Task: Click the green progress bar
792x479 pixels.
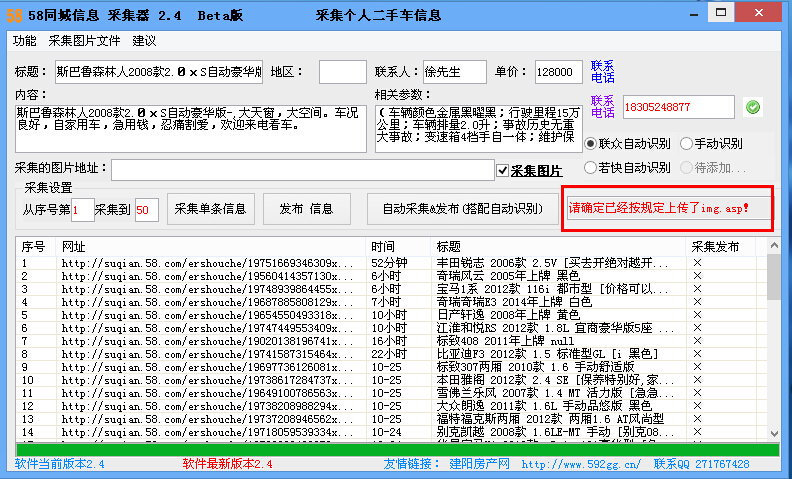Action: (x=396, y=450)
